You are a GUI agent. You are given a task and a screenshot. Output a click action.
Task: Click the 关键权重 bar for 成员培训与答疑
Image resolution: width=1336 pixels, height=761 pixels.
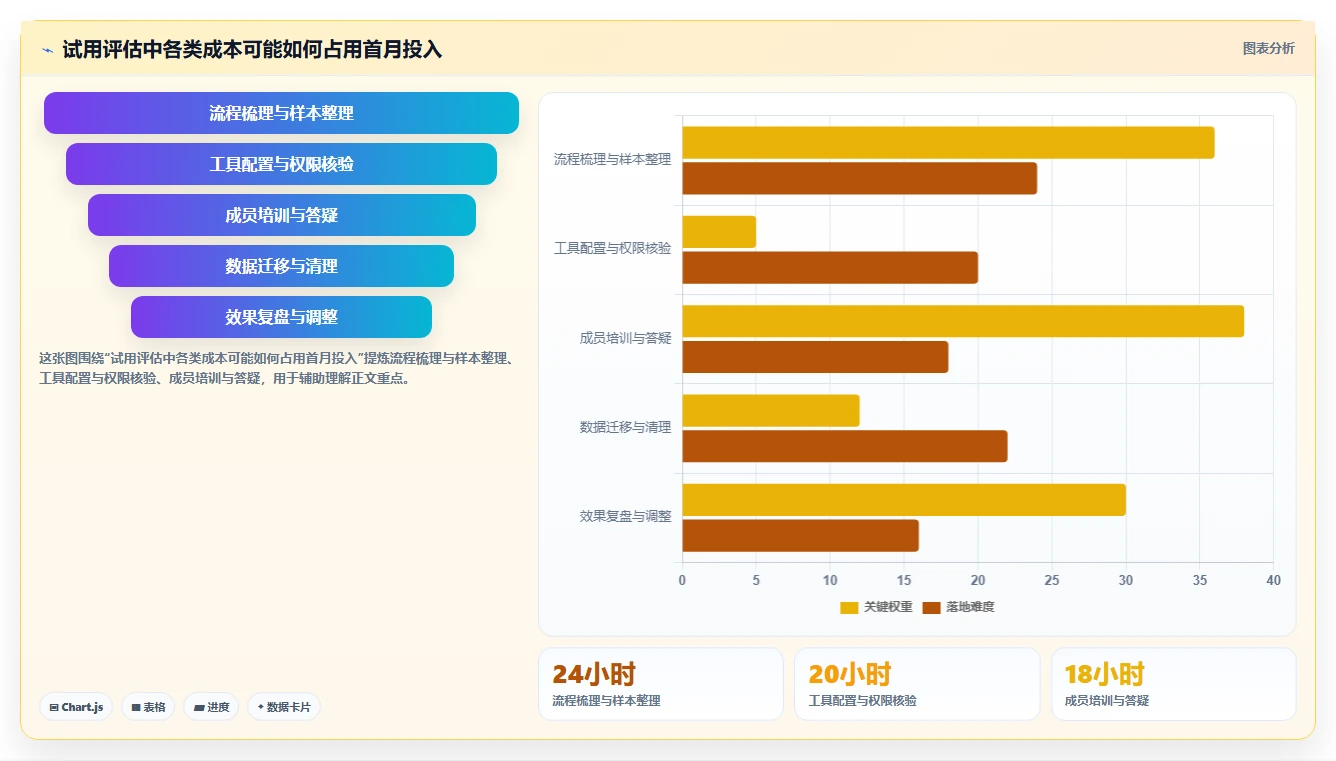pos(963,321)
